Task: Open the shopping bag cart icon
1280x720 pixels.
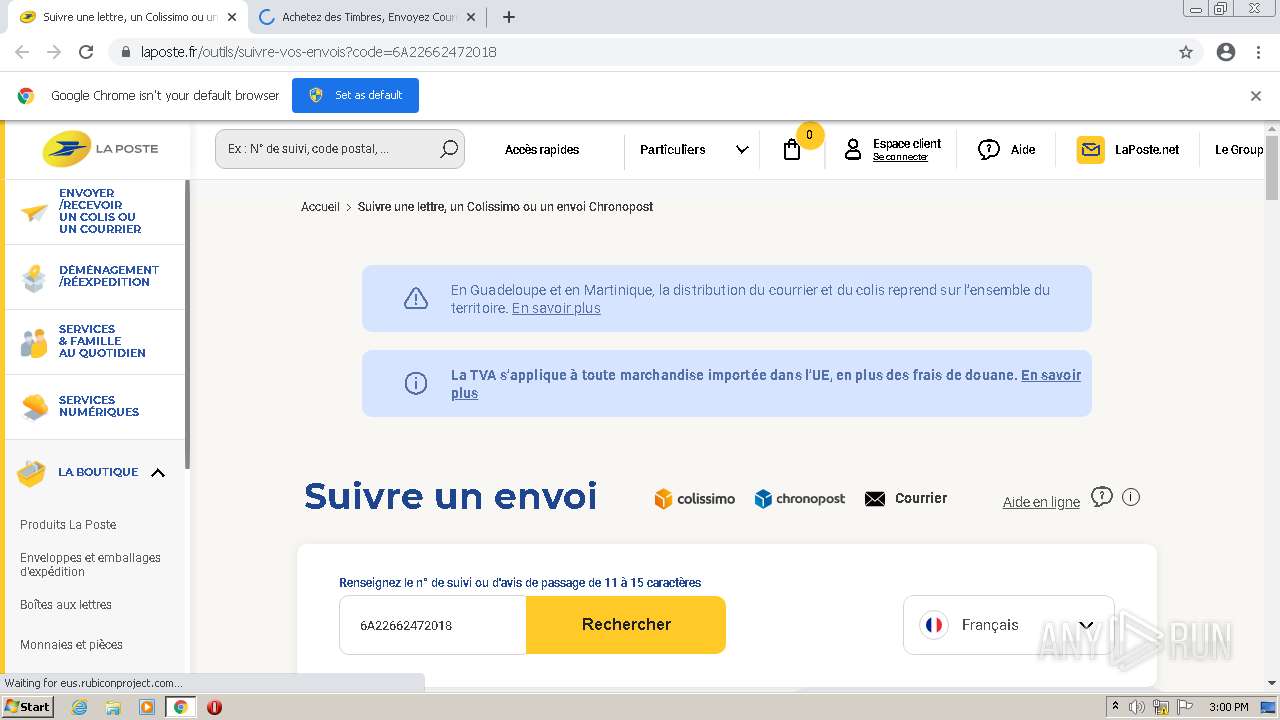Action: tap(792, 150)
